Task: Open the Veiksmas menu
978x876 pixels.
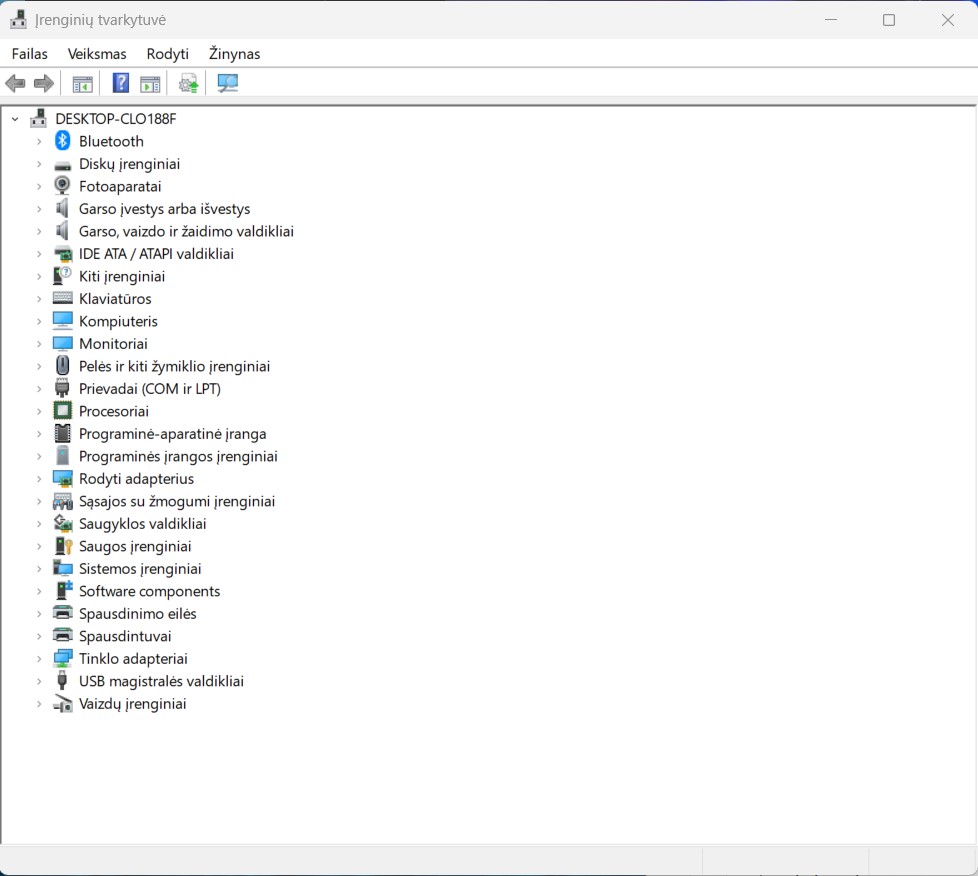Action: pos(97,54)
